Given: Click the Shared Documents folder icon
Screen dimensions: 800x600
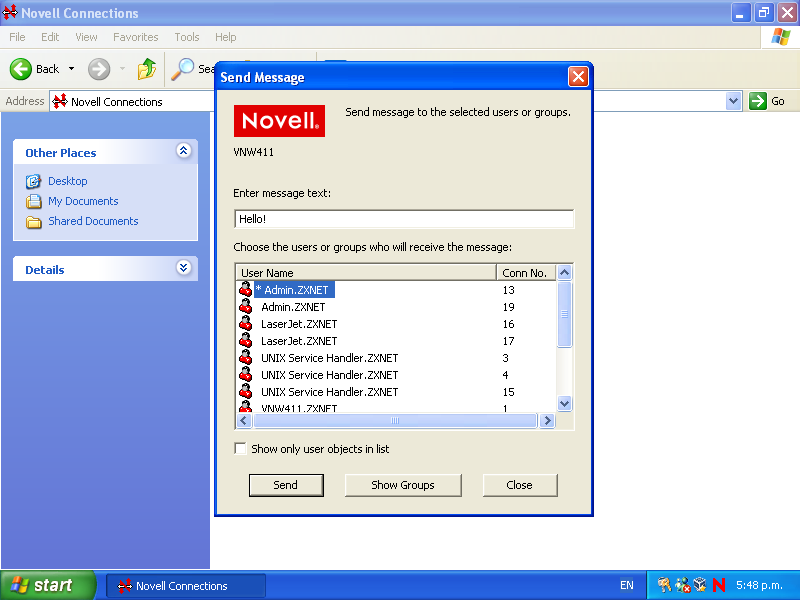Looking at the screenshot, I should pos(34,222).
